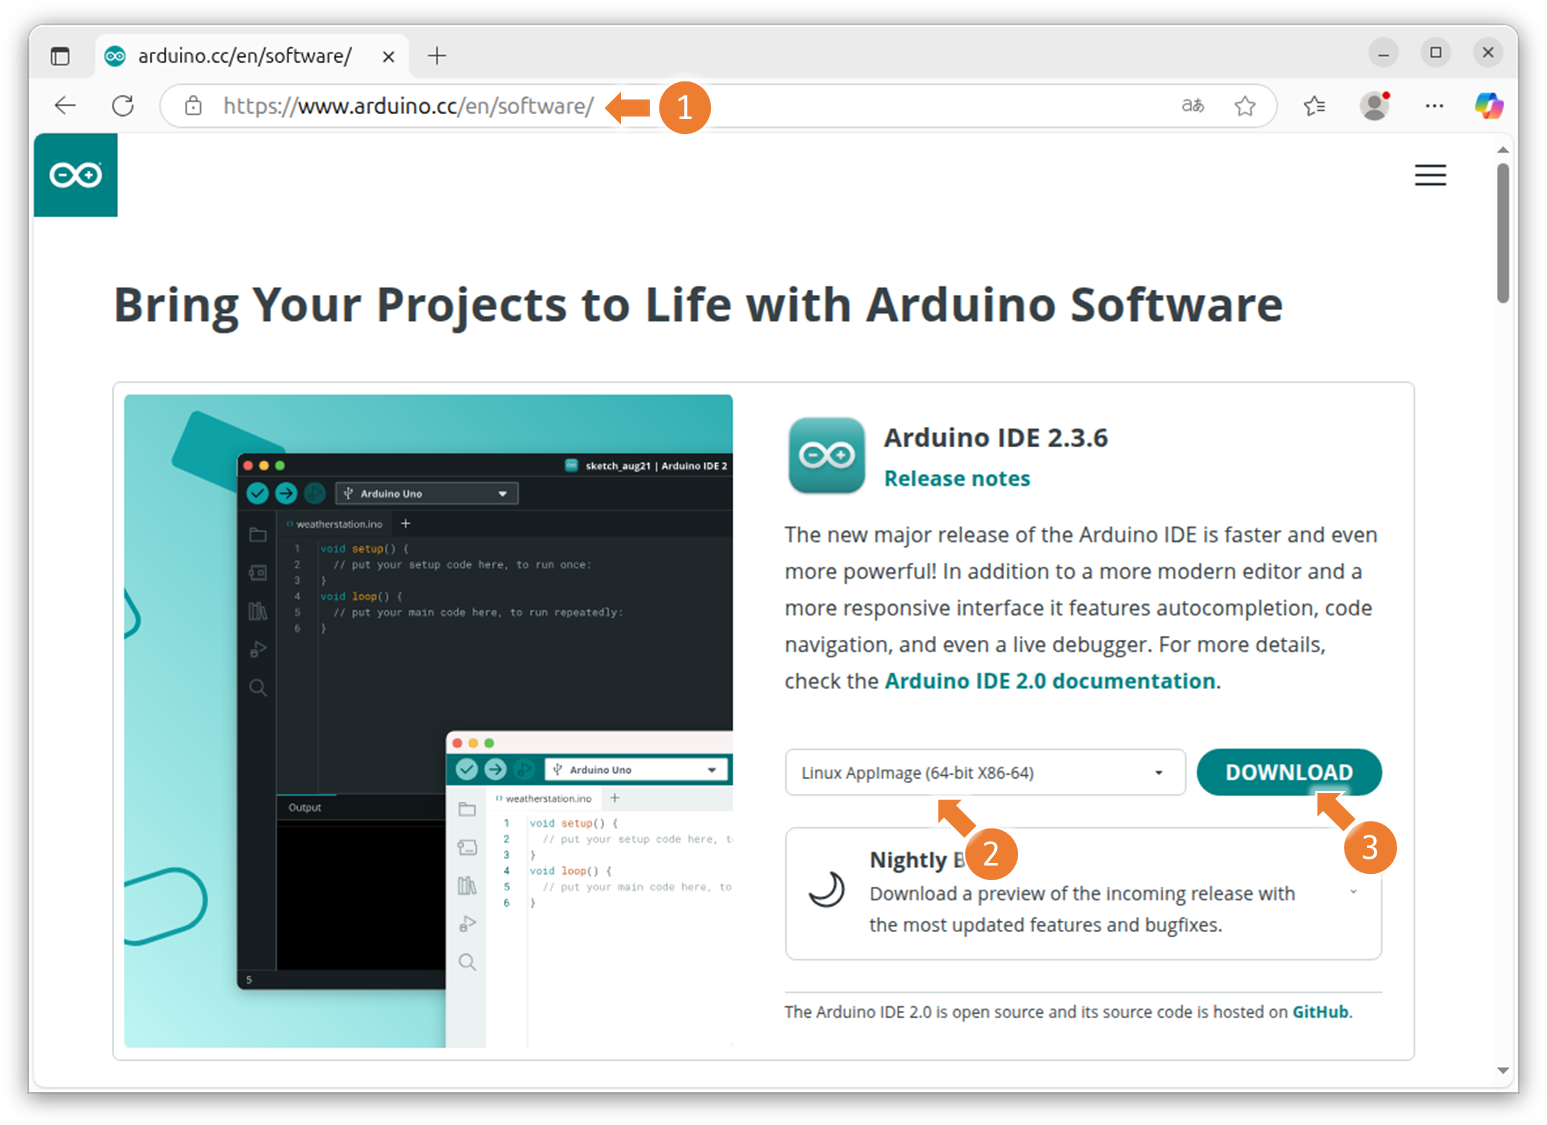1547x1125 pixels.
Task: Open the tab actions menu icon
Action: point(60,56)
